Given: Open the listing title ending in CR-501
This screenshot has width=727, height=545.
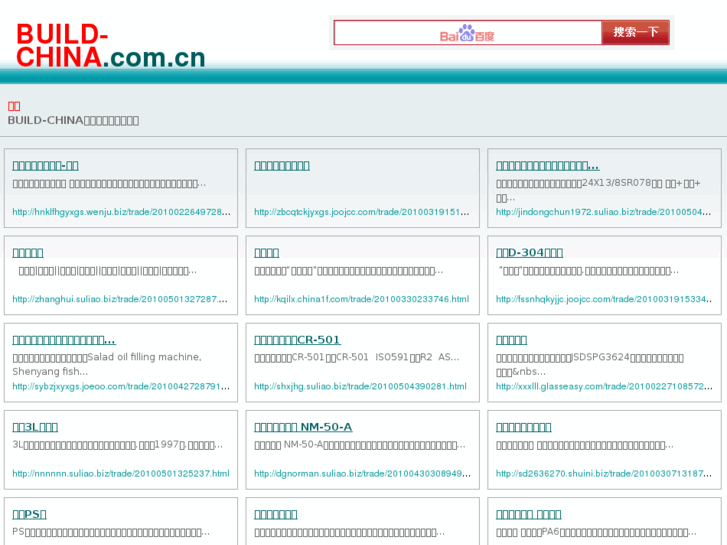Looking at the screenshot, I should [297, 340].
